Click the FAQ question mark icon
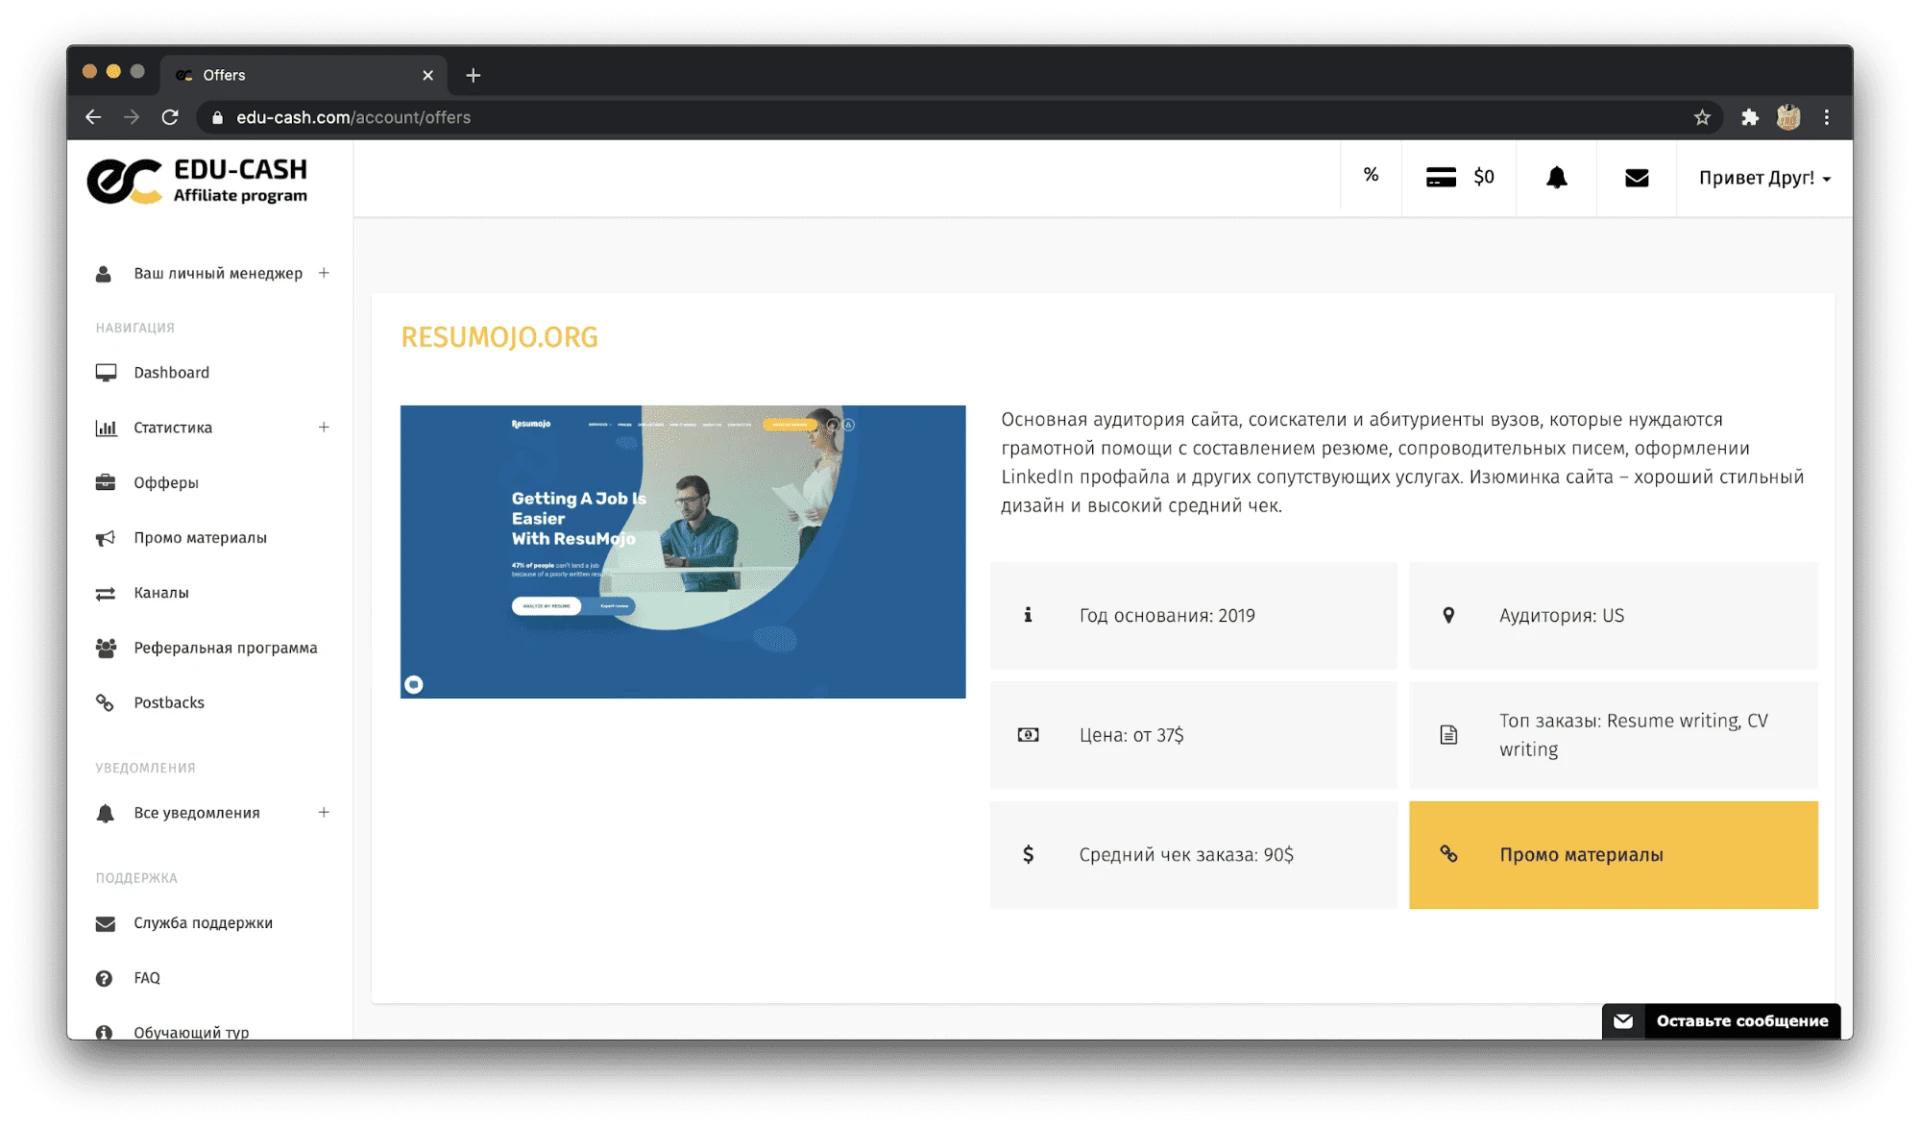Screen dimensions: 1920x1128 tap(104, 978)
